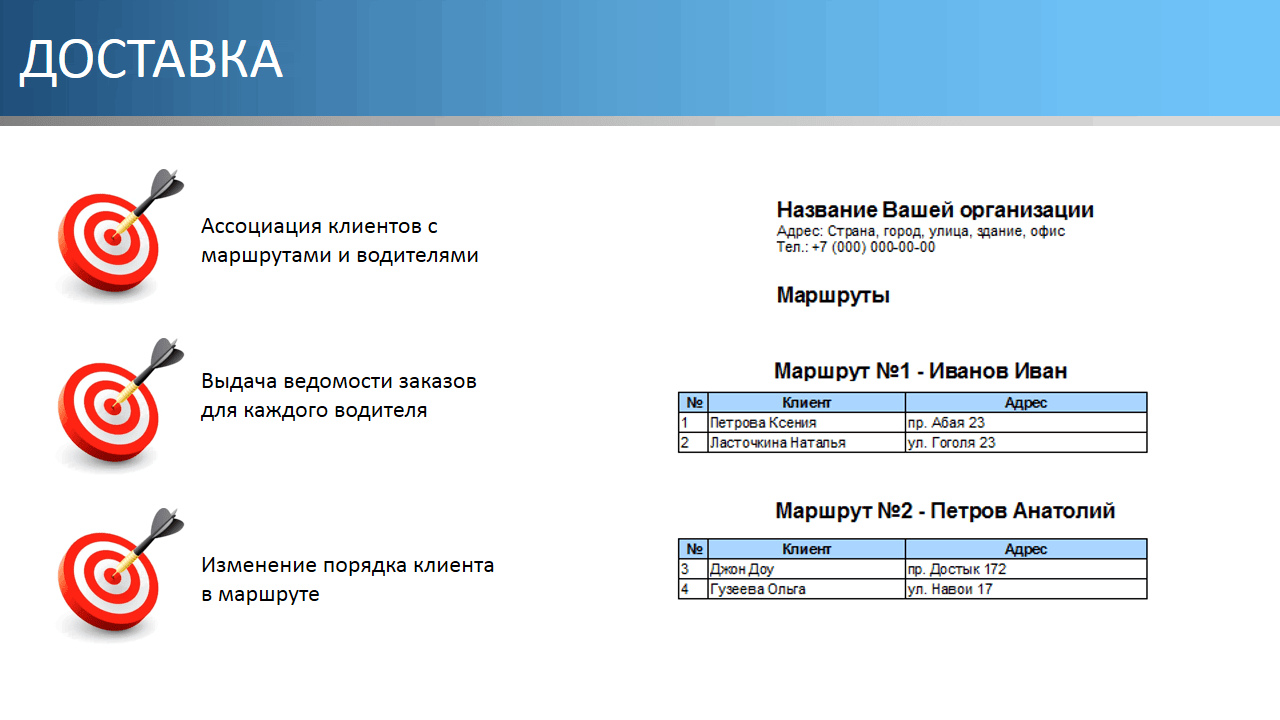This screenshot has height=720, width=1280.
Task: Click the cell 'ул. Гоголя 23'
Action: 1026,442
